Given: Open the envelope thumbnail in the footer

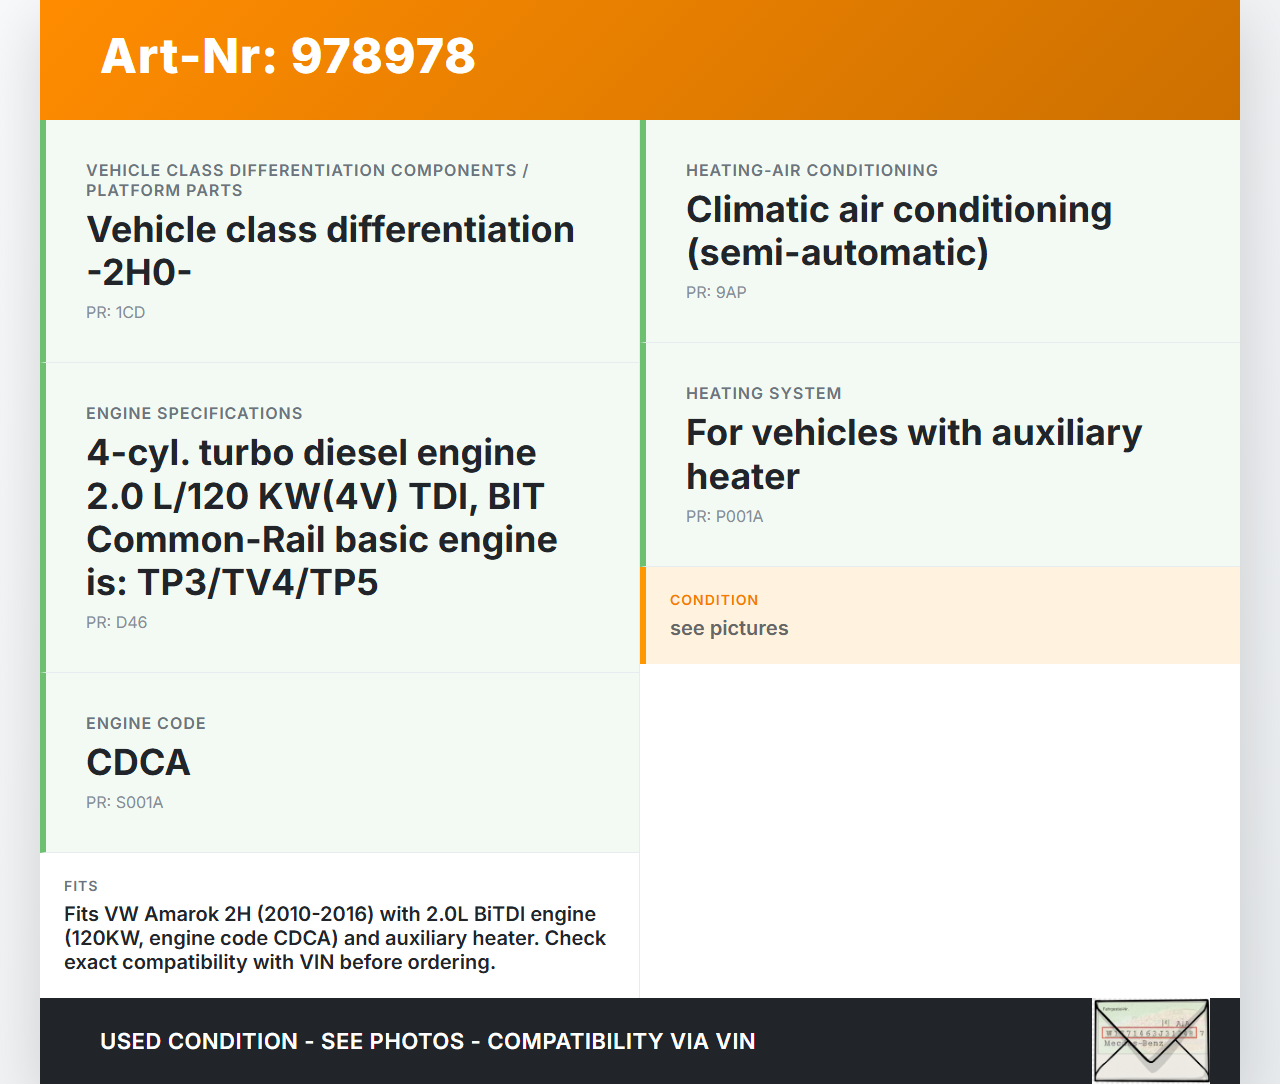Looking at the screenshot, I should 1151,1040.
